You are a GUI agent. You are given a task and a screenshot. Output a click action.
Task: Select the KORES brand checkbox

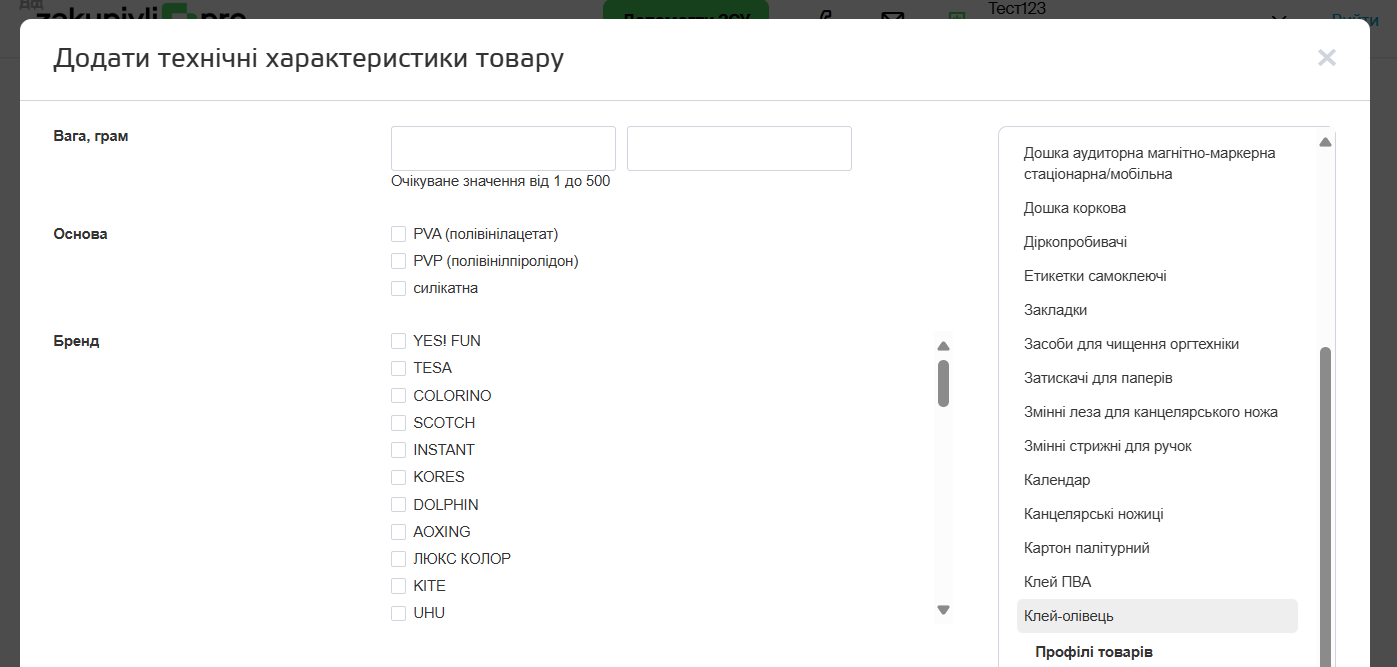[399, 477]
